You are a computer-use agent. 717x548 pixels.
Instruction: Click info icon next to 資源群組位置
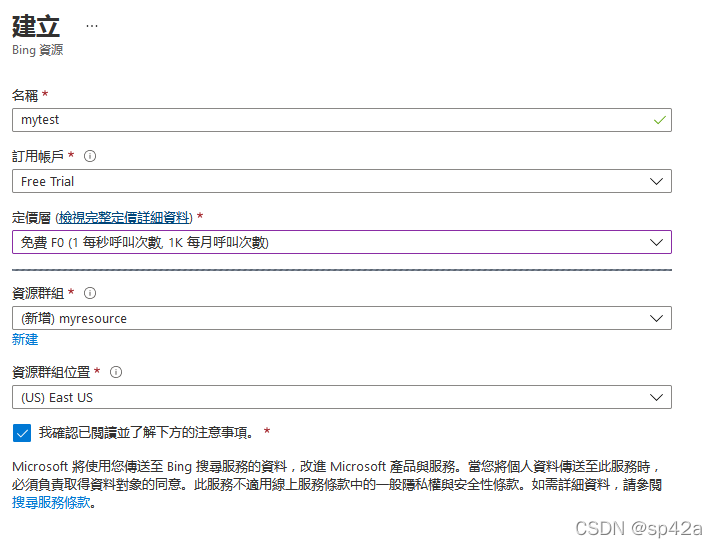pyautogui.click(x=116, y=372)
